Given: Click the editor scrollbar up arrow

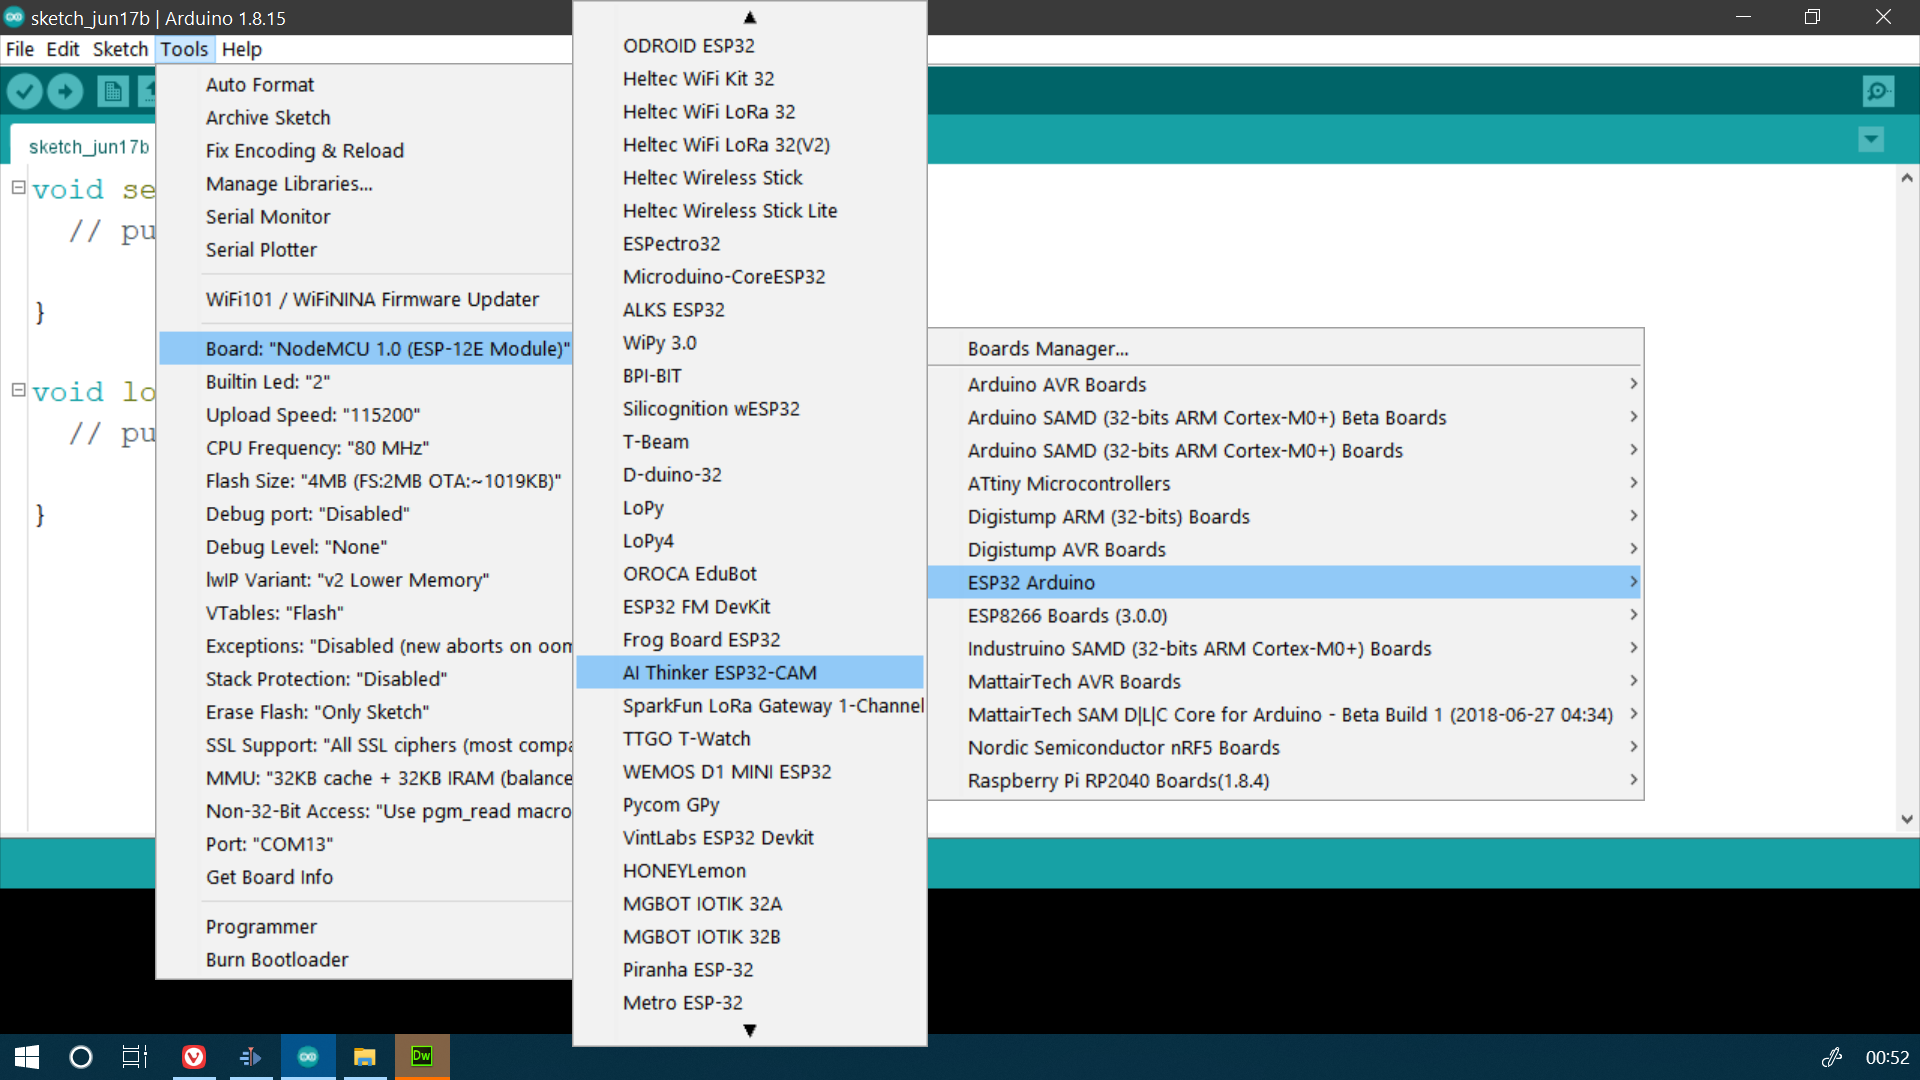Looking at the screenshot, I should pos(1907,178).
